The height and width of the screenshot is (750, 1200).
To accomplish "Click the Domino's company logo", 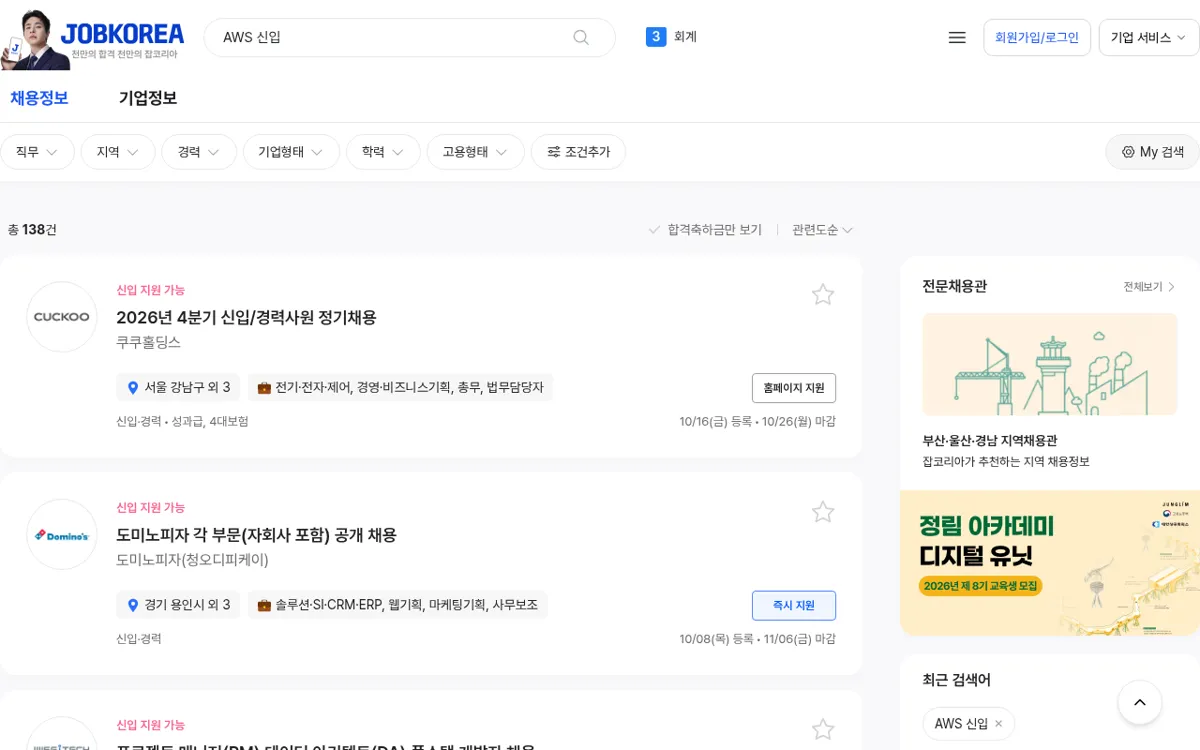I will pos(62,535).
